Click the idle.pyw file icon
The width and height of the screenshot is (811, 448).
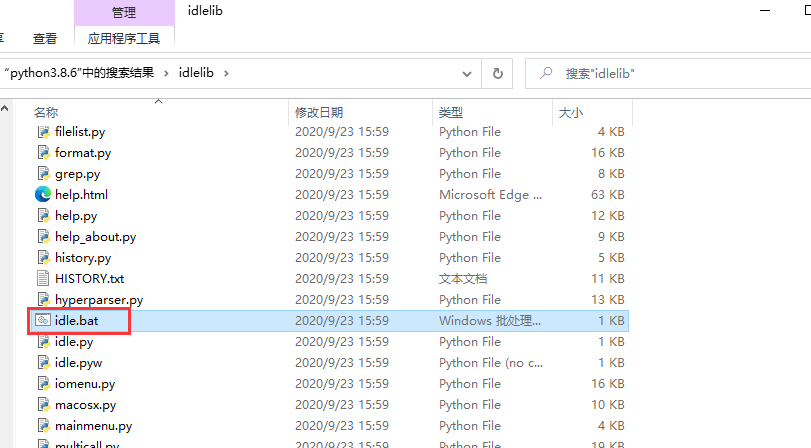tap(43, 363)
